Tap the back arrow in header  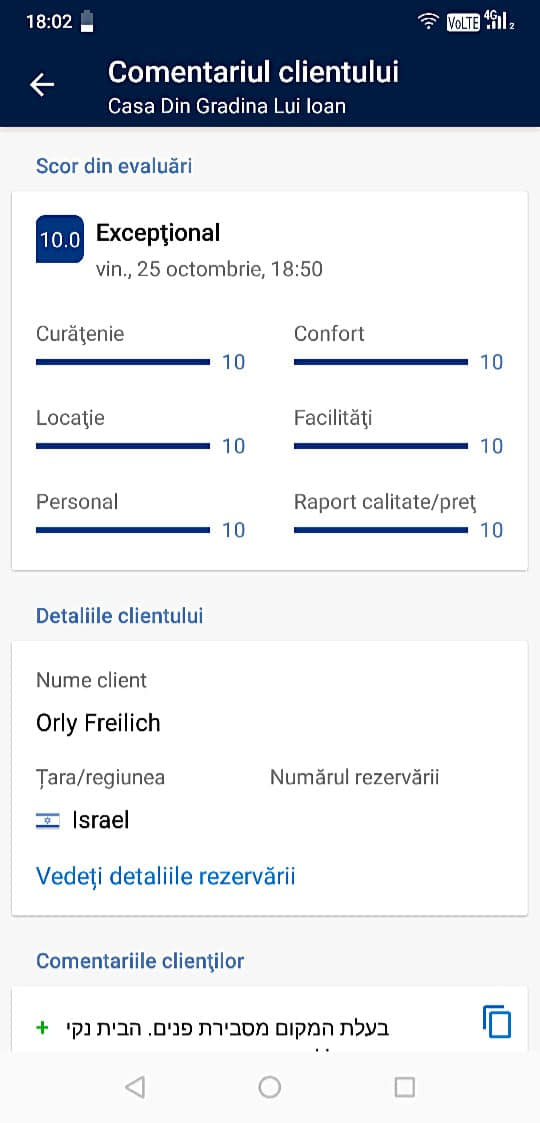pyautogui.click(x=42, y=85)
